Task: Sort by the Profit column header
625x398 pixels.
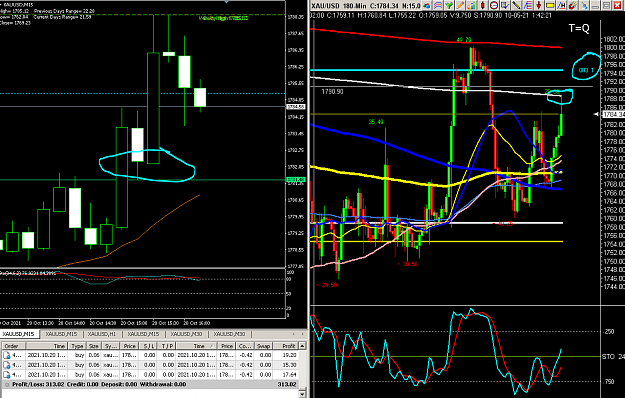Action: 285,346
